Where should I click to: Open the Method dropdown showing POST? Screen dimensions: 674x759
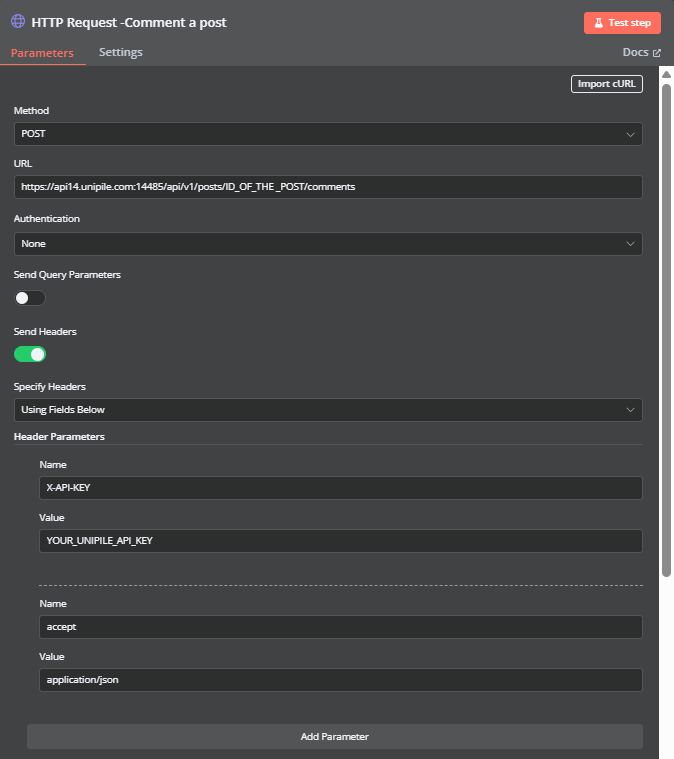coord(328,134)
